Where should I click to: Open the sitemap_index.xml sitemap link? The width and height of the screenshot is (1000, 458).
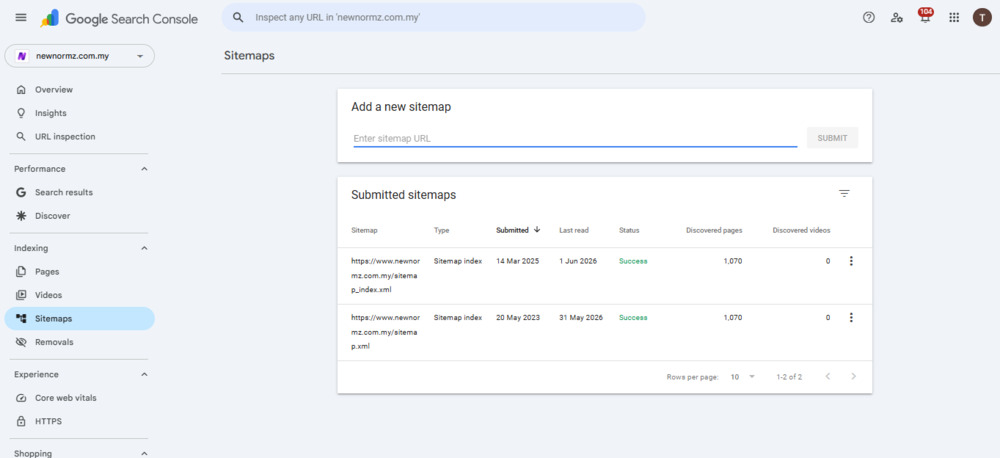386,275
